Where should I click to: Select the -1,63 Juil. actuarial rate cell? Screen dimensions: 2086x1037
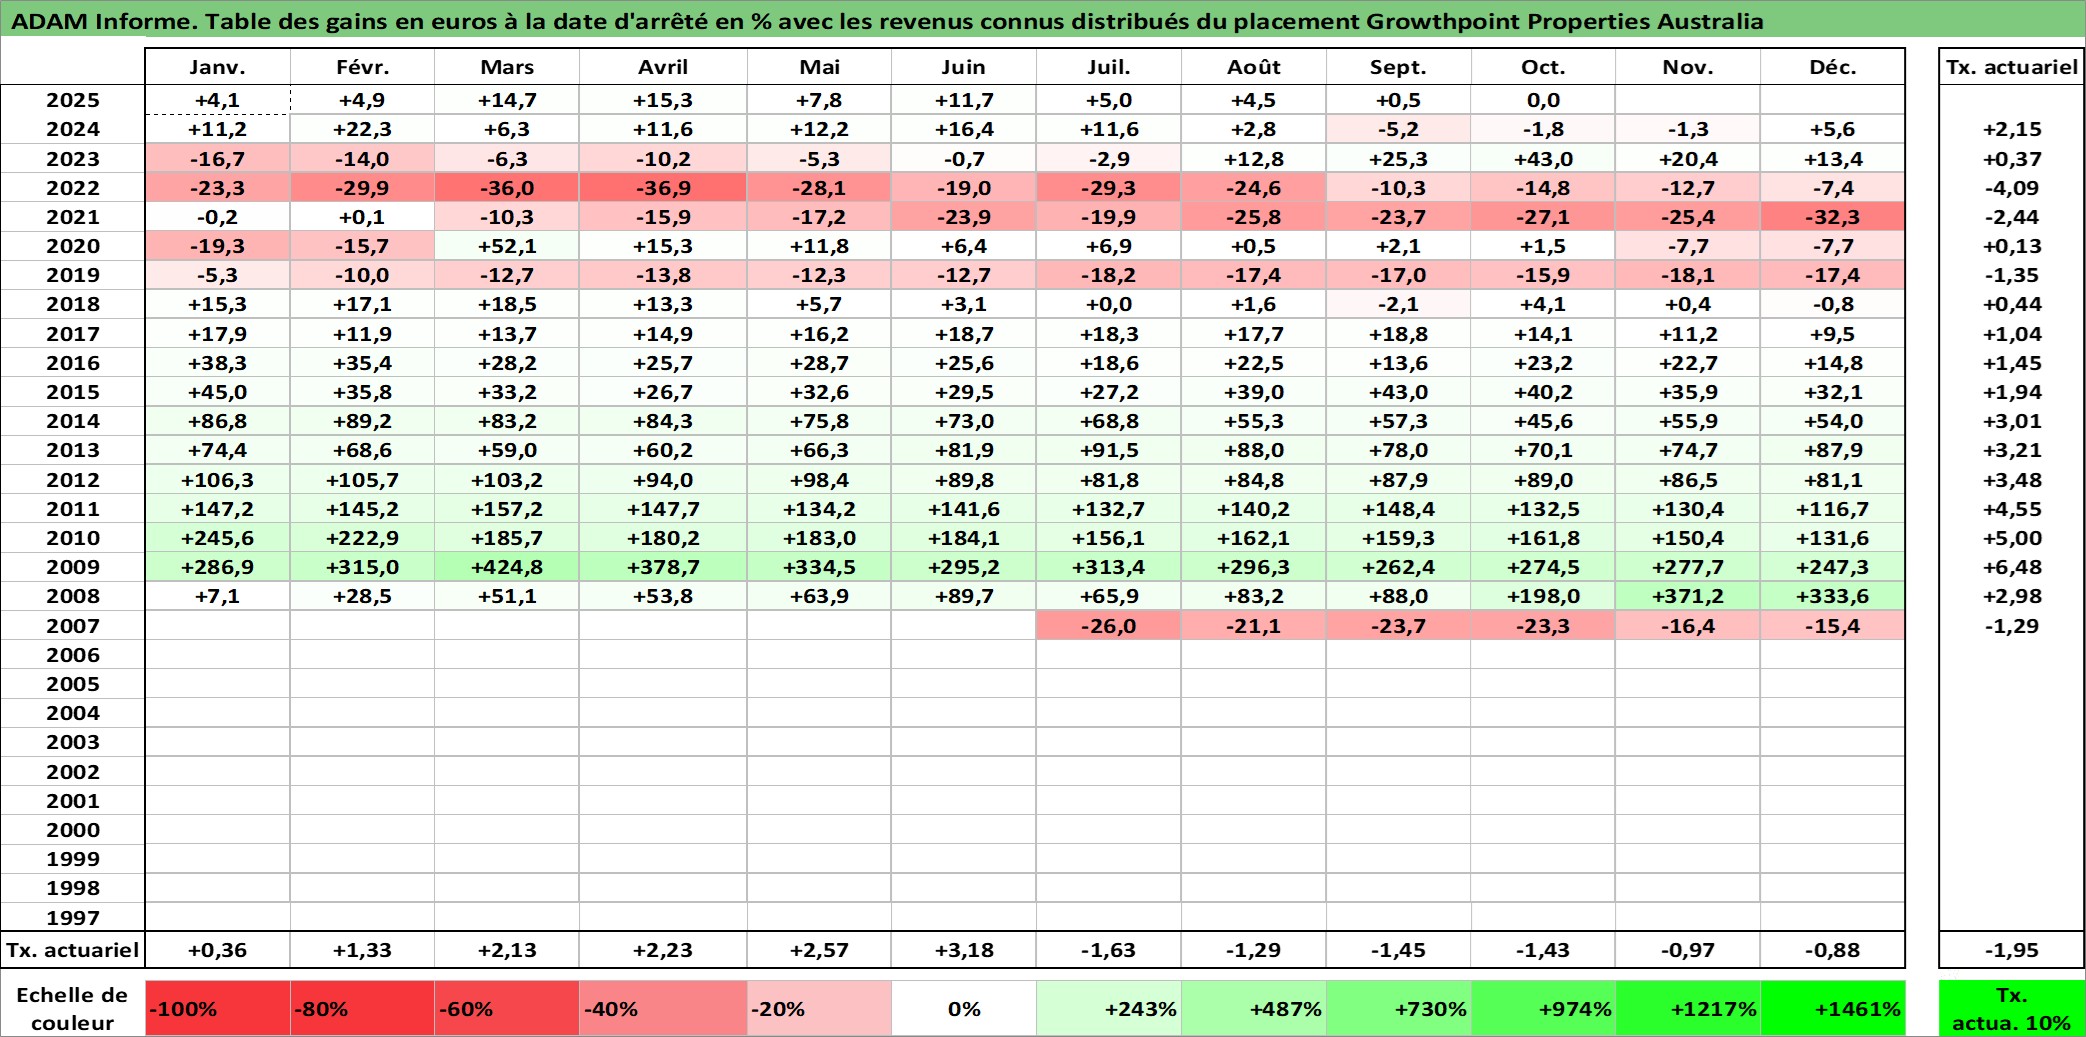click(1109, 950)
